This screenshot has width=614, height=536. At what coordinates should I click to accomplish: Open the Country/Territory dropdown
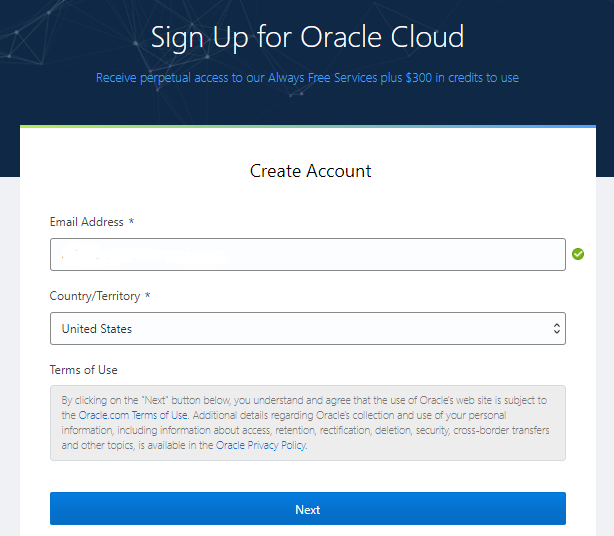point(307,328)
